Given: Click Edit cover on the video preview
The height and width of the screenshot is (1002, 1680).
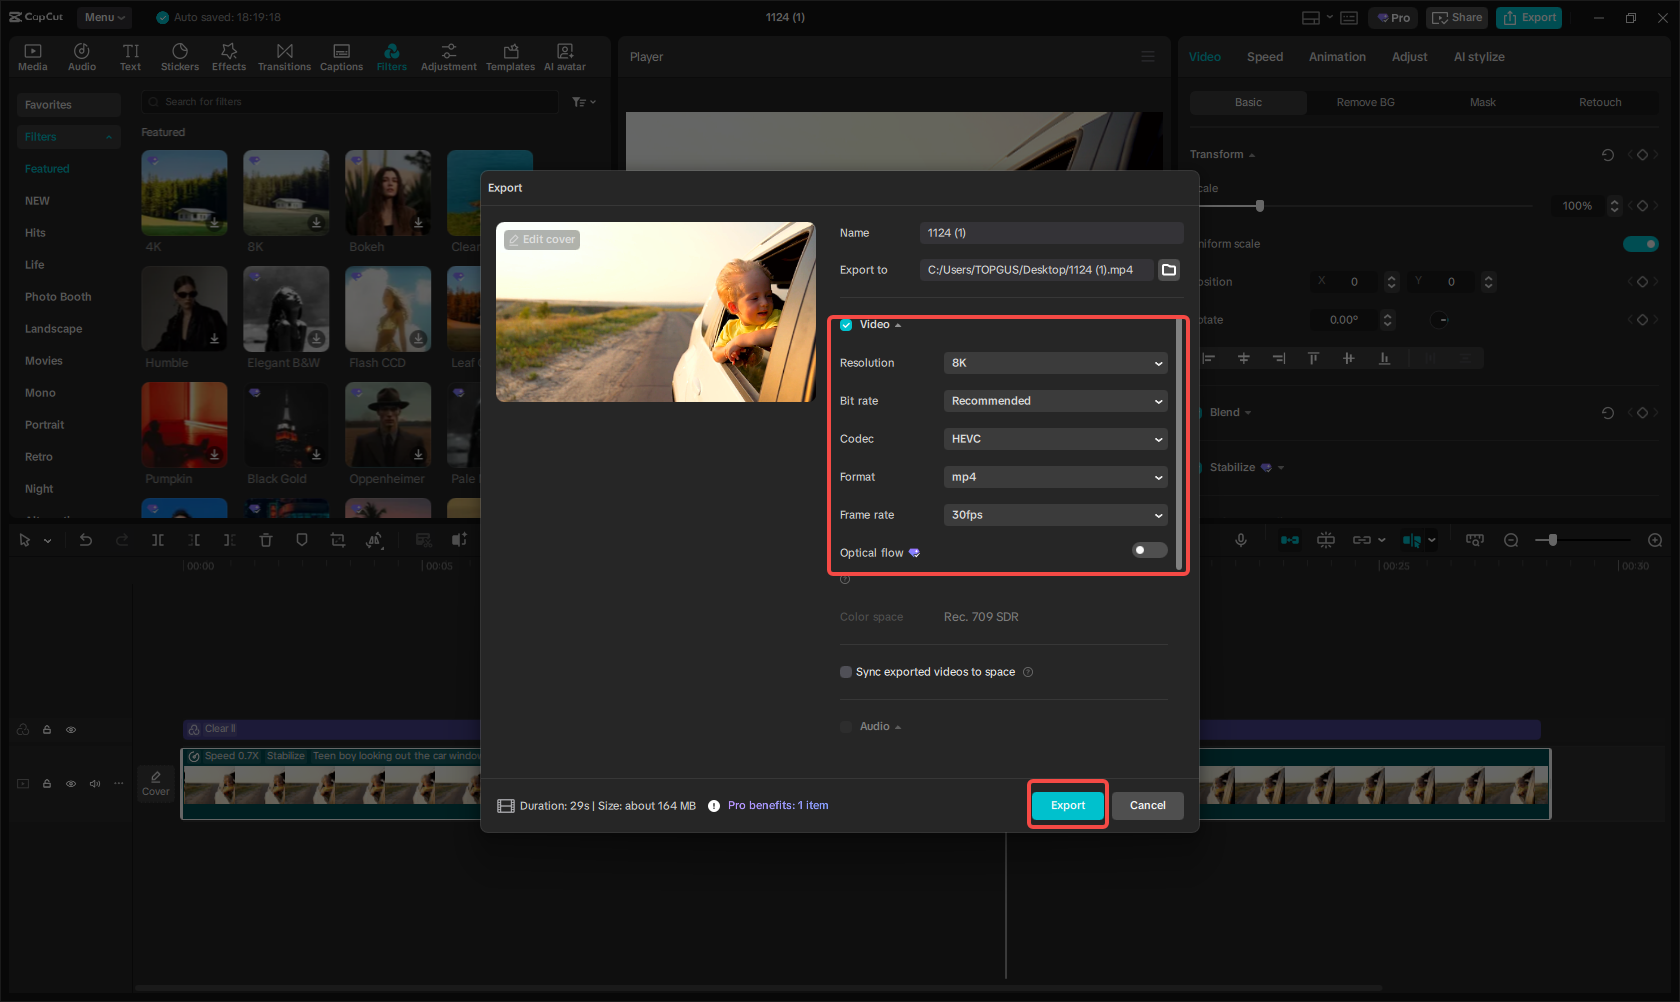Looking at the screenshot, I should click(541, 239).
